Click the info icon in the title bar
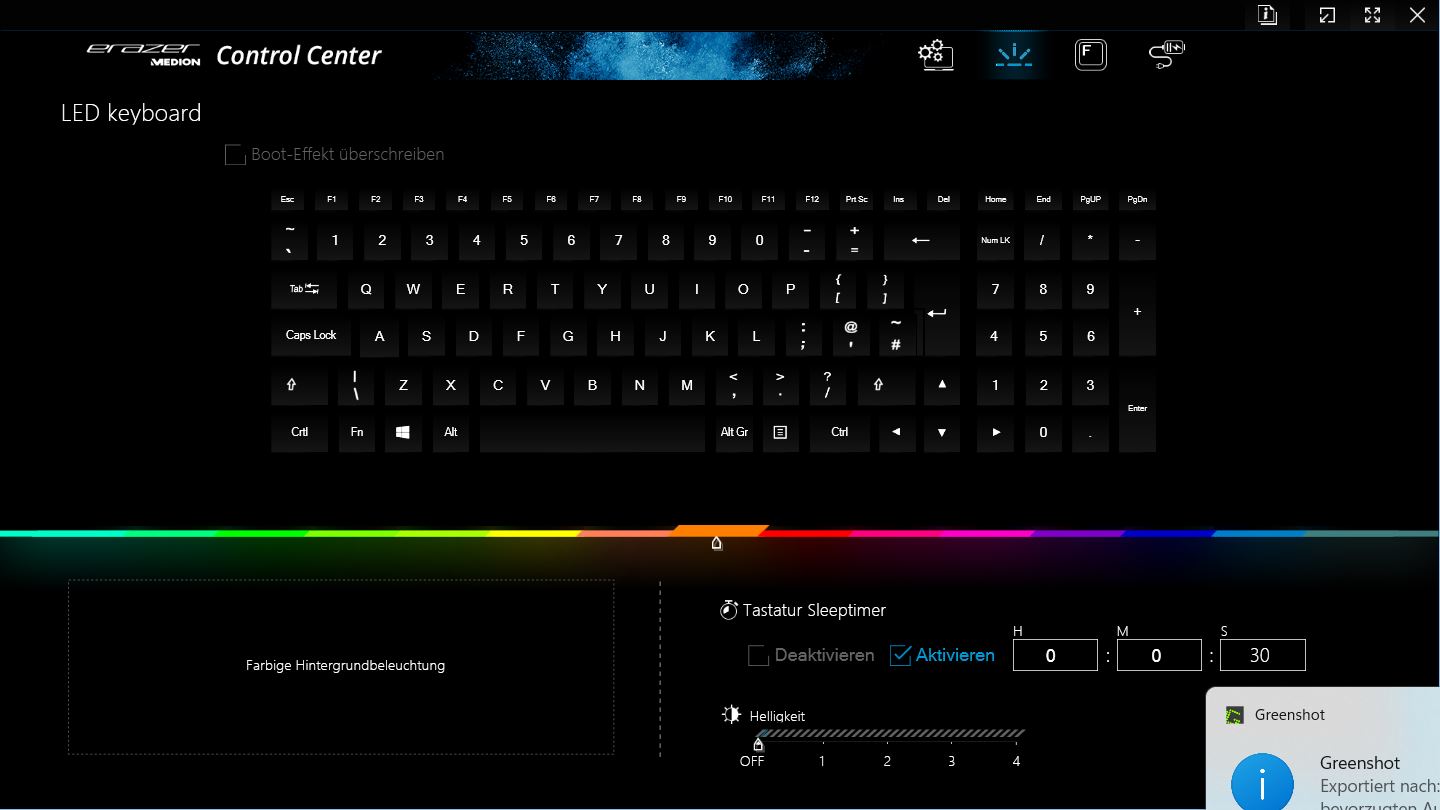Screen dimensions: 1440x810 pyautogui.click(x=1268, y=15)
